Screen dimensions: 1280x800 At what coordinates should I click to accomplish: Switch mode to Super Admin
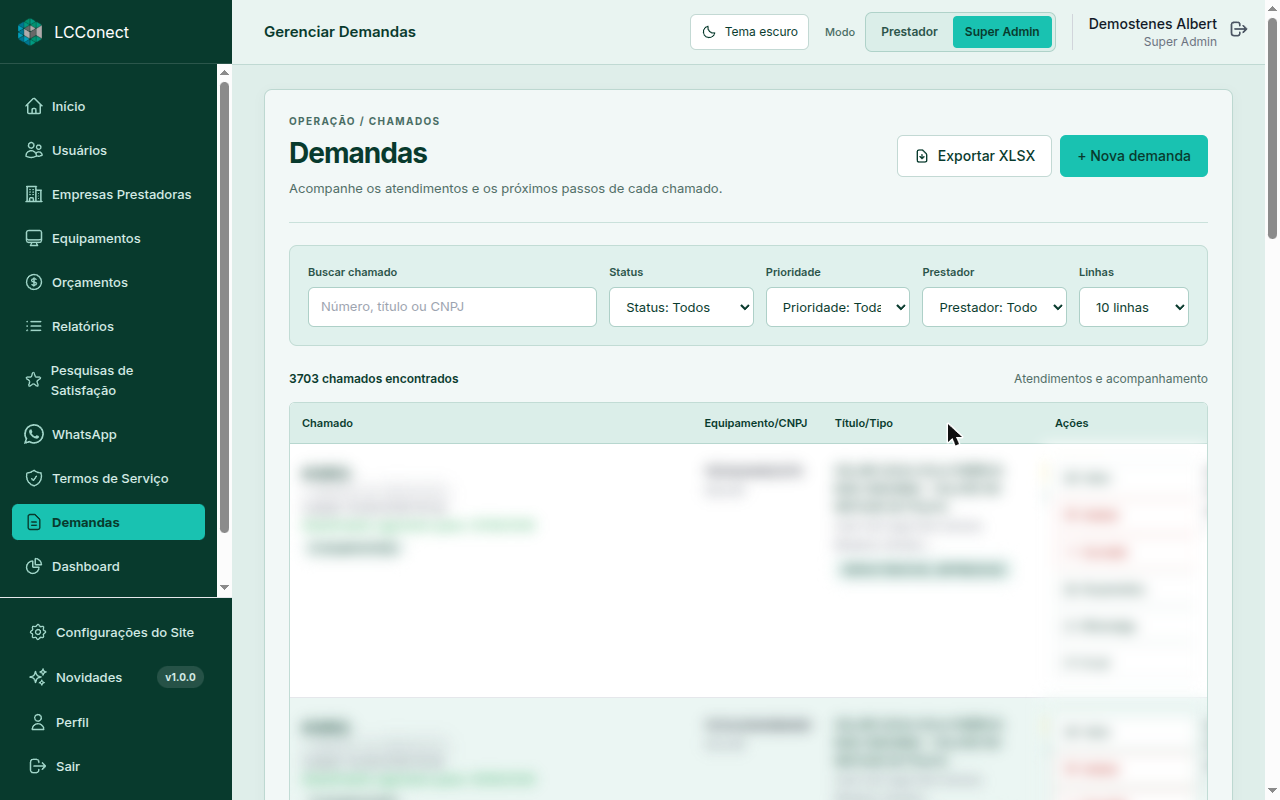(1002, 32)
